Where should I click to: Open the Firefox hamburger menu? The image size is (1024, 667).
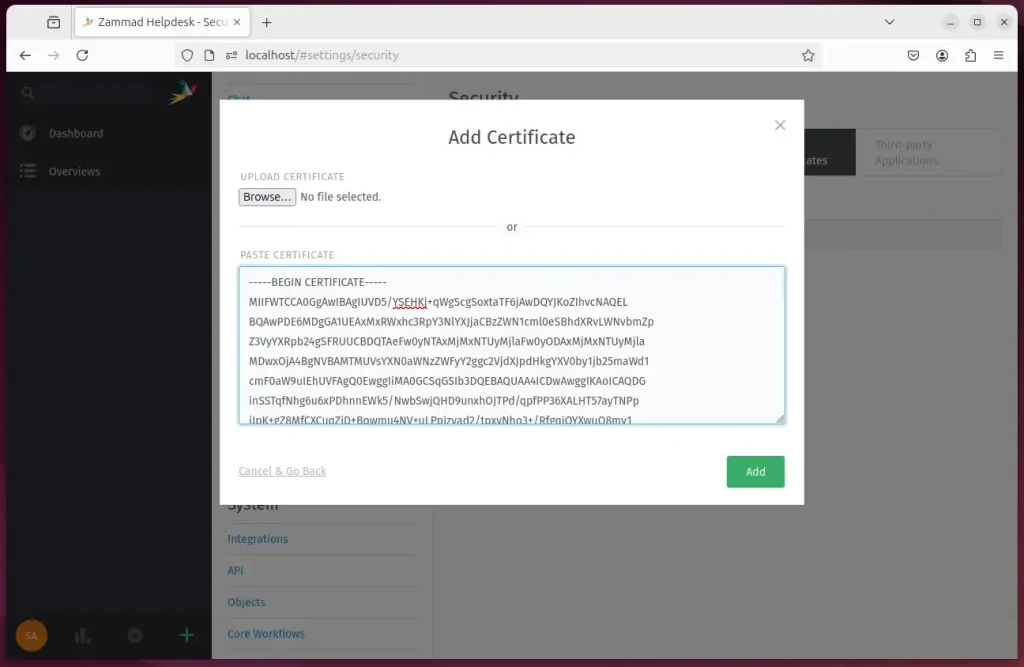[999, 56]
